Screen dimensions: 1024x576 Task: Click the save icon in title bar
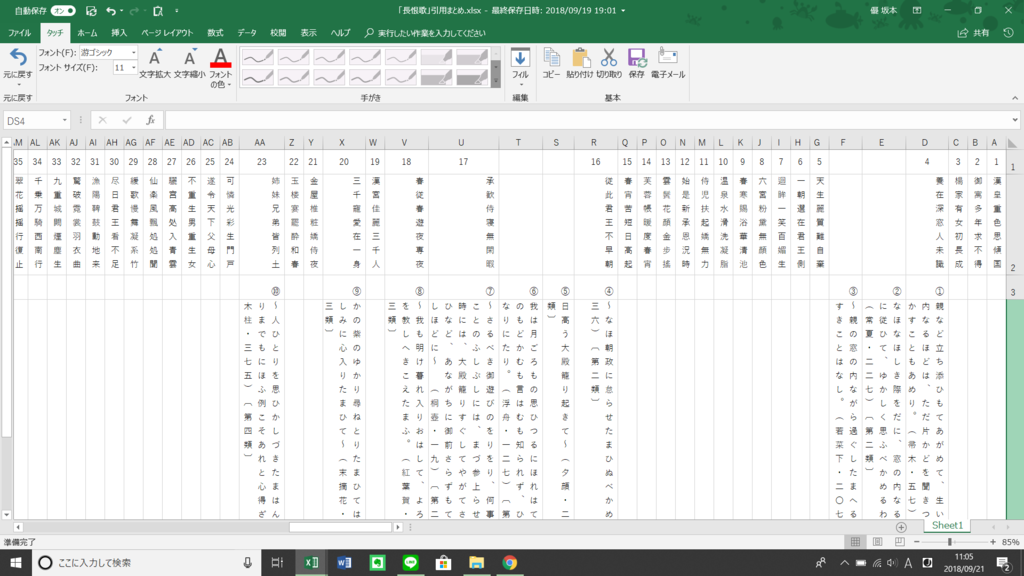click(91, 10)
